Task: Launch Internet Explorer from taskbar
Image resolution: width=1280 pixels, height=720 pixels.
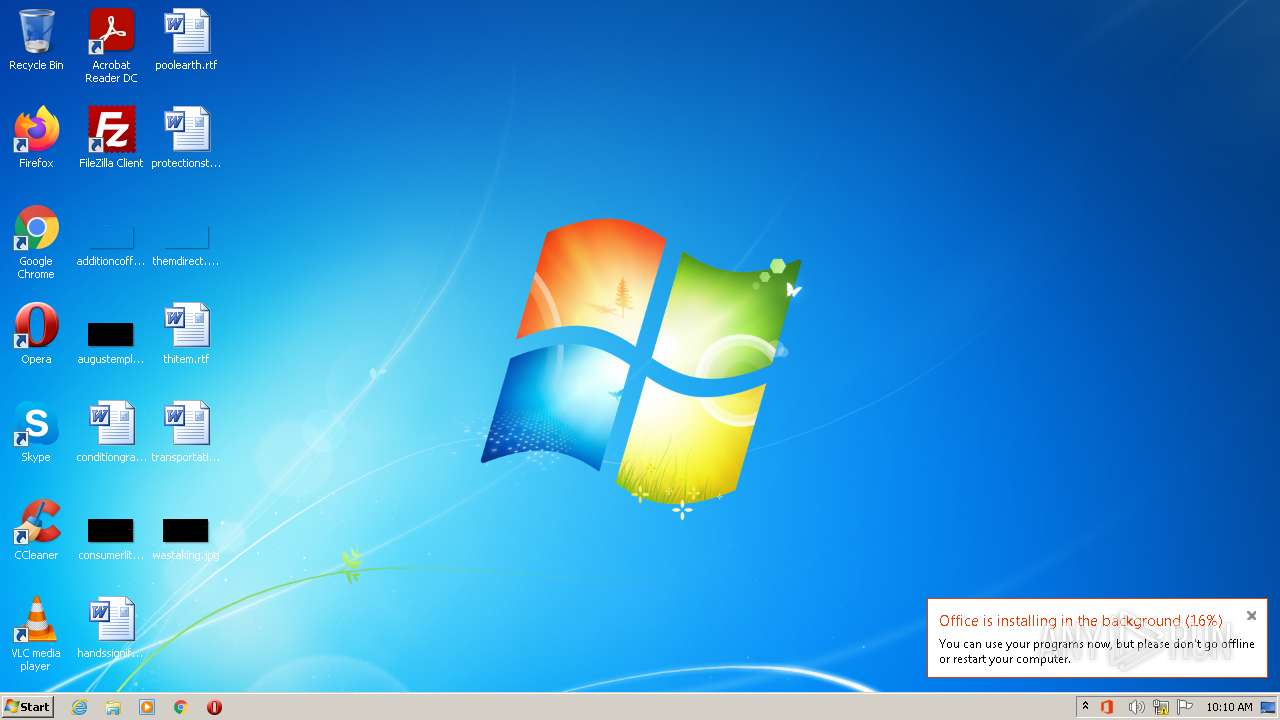Action: pos(79,707)
